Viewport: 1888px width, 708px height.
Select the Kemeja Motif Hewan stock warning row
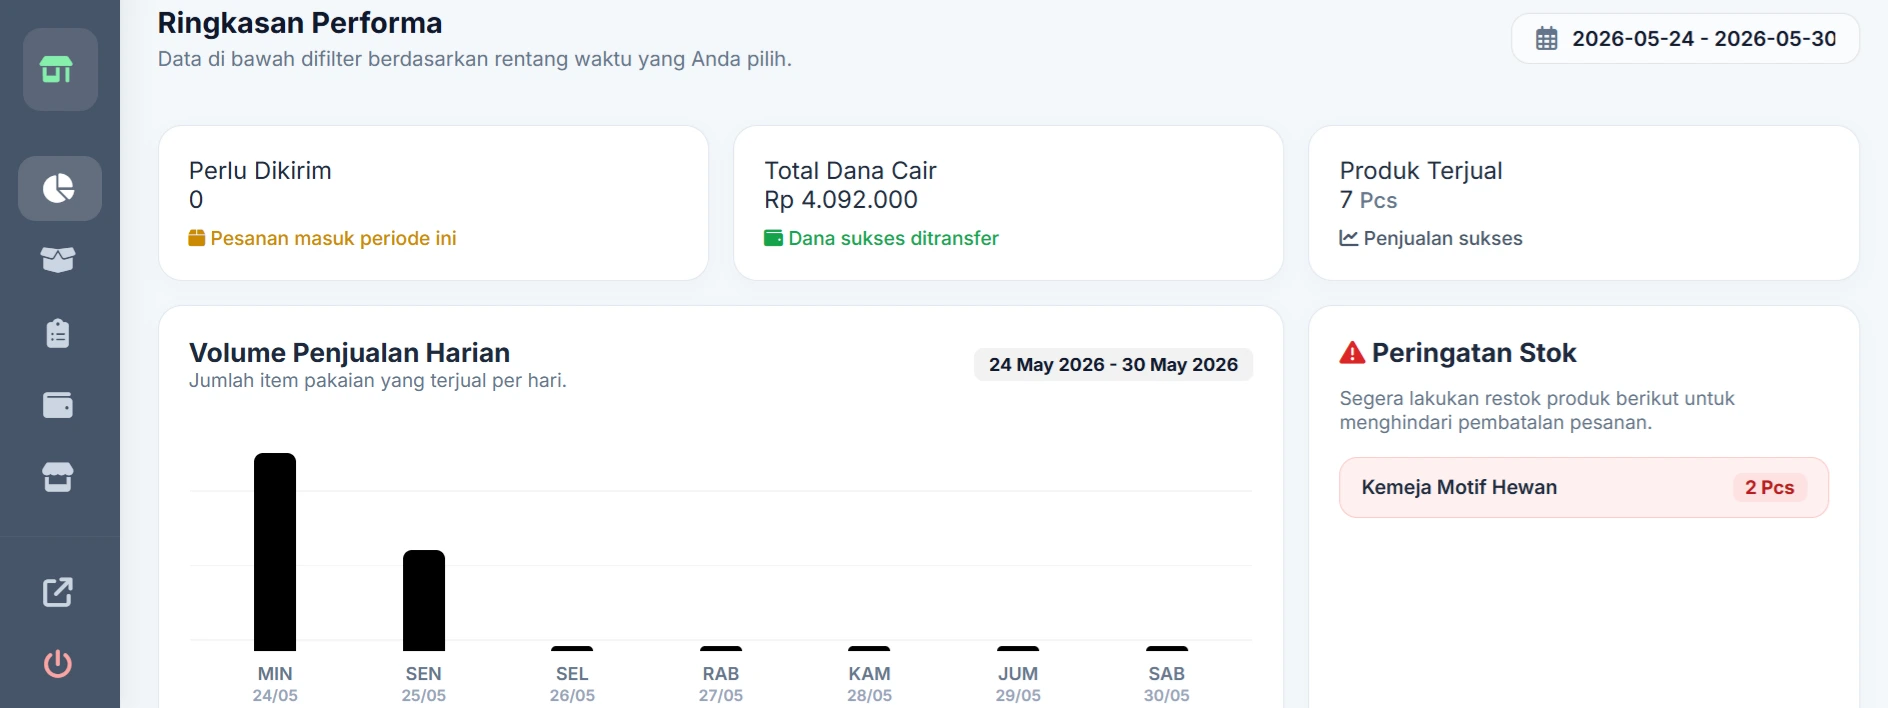tap(1584, 487)
